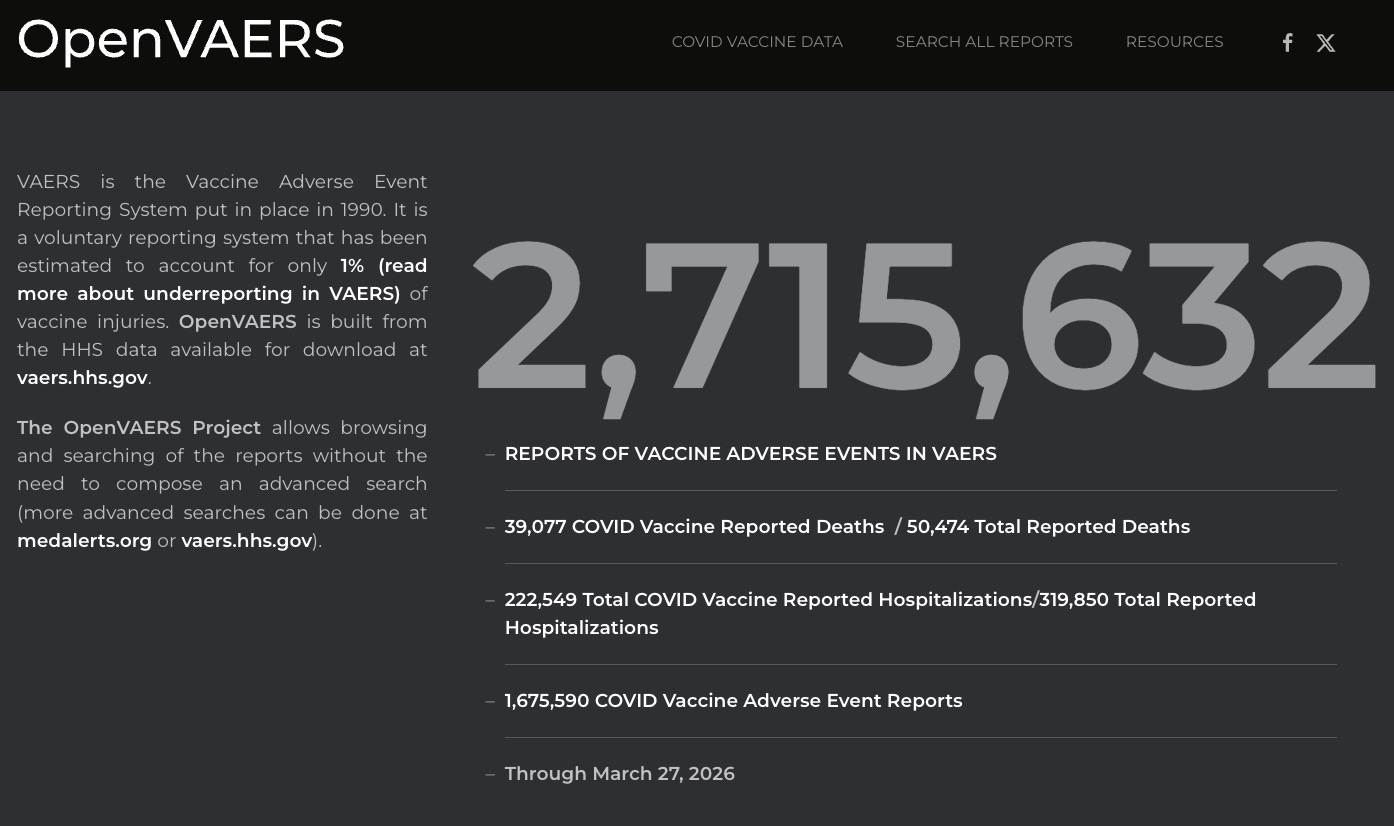Open the Resources menu
The width and height of the screenshot is (1394, 826).
point(1174,42)
